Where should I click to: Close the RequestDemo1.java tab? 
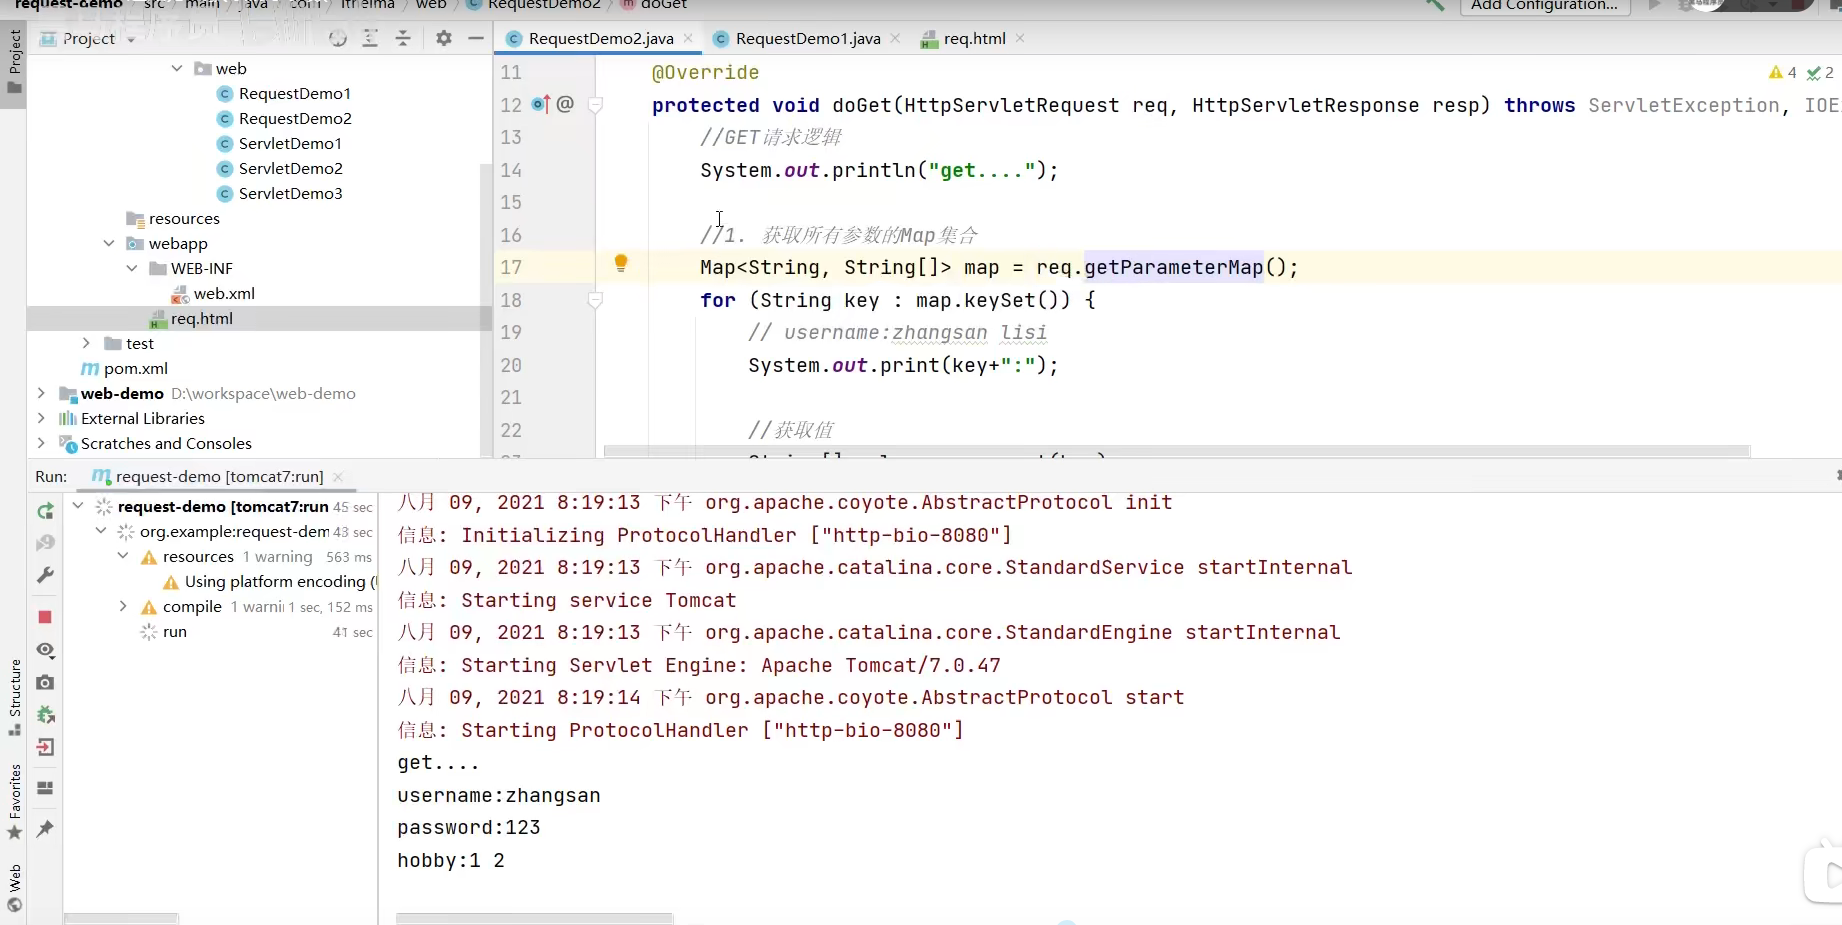coord(895,38)
